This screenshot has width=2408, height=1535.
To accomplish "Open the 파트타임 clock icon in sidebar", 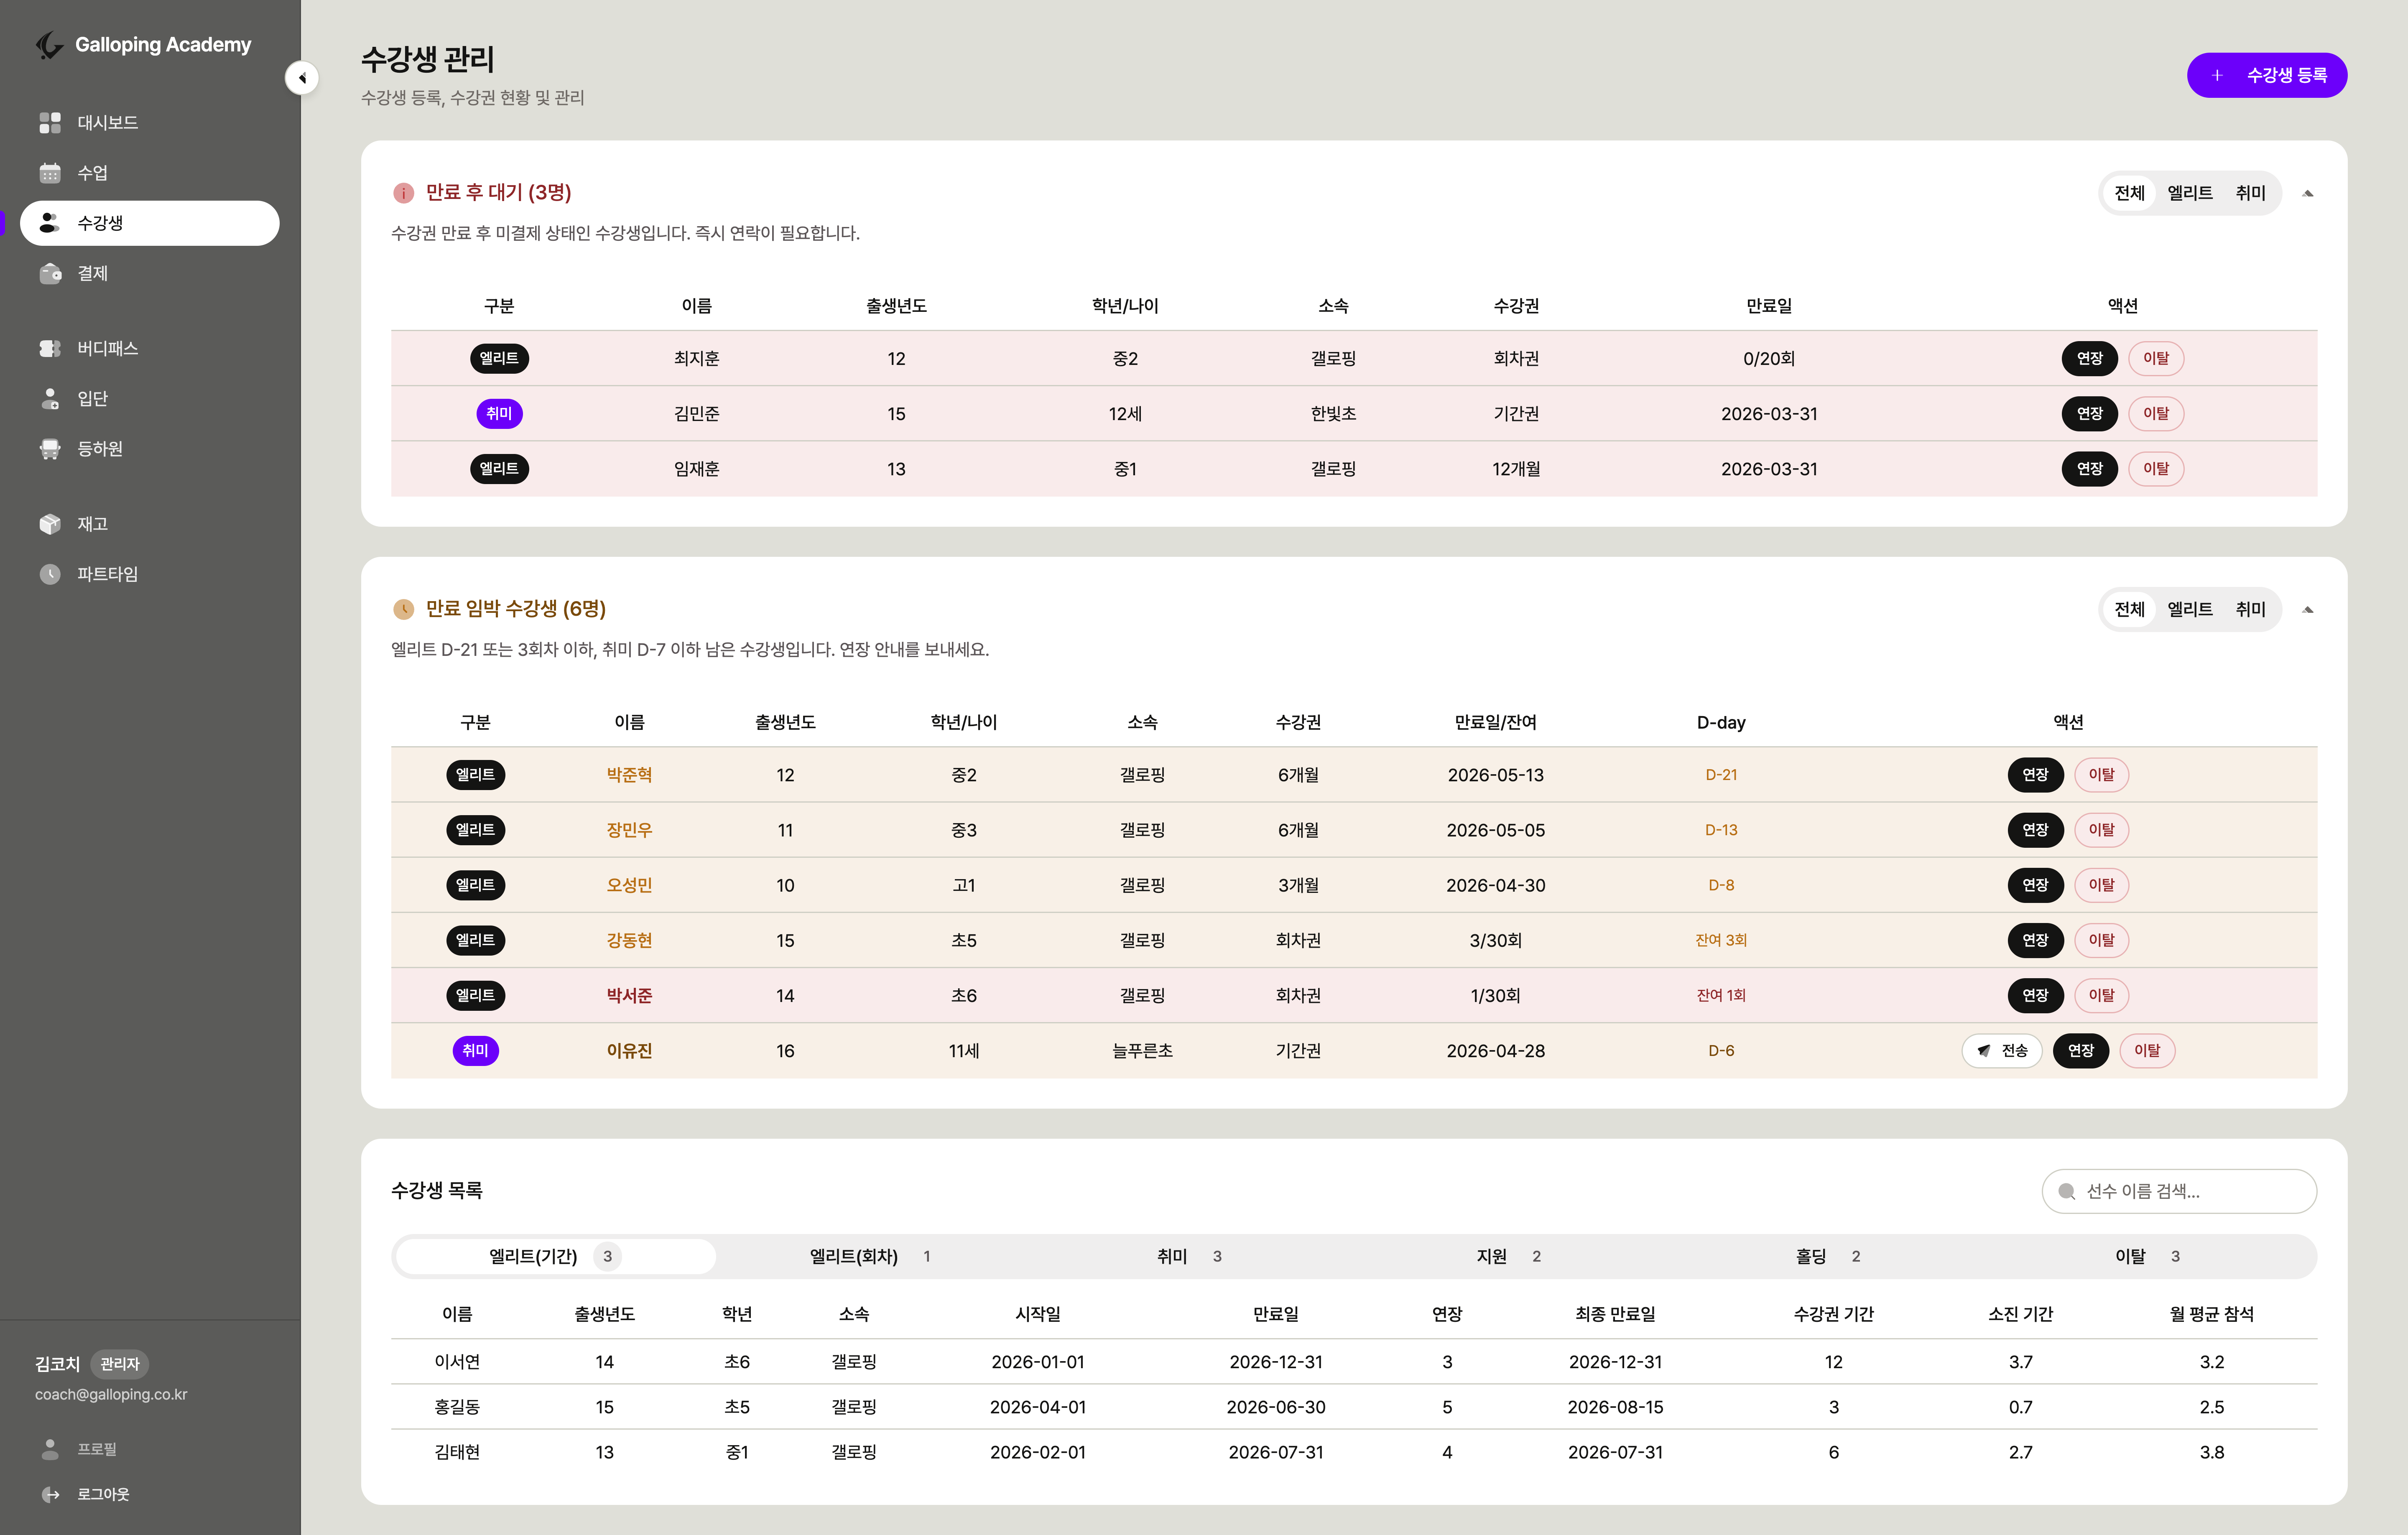I will pyautogui.click(x=50, y=574).
